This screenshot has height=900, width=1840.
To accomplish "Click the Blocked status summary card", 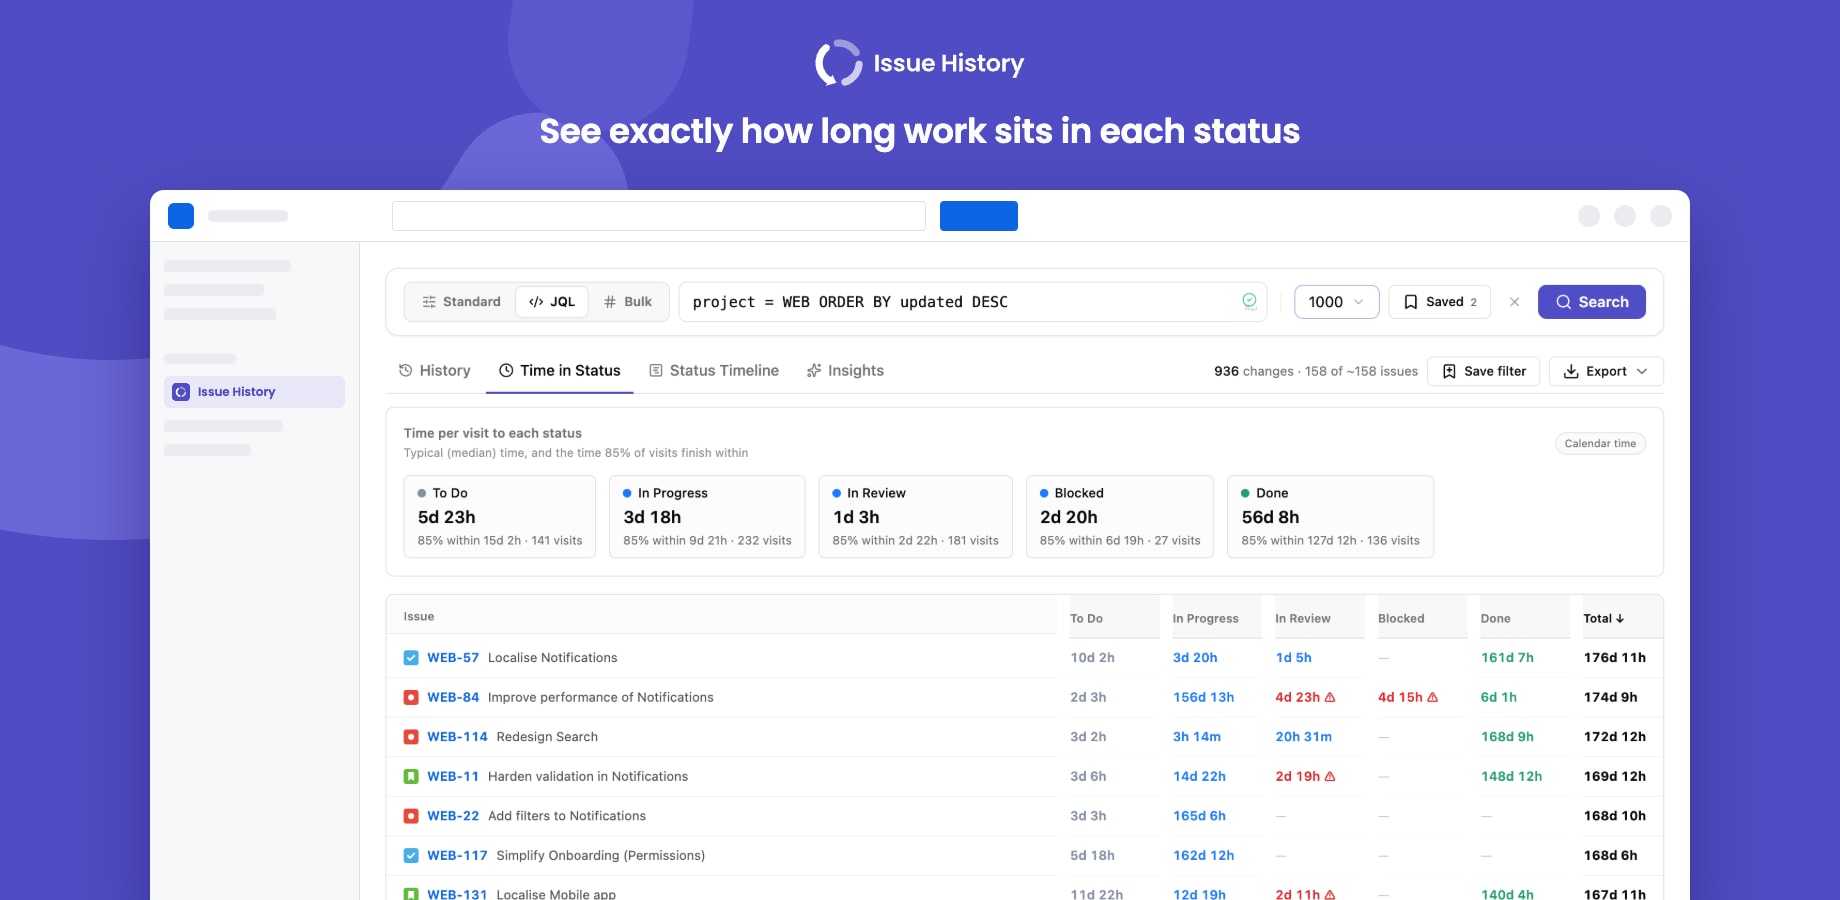I will tap(1120, 517).
